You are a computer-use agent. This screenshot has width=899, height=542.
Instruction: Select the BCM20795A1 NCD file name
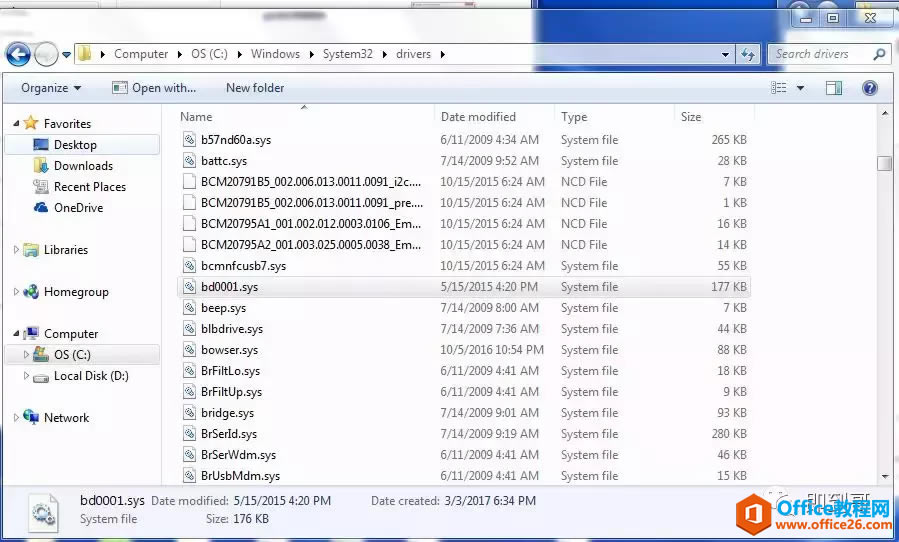(x=311, y=224)
